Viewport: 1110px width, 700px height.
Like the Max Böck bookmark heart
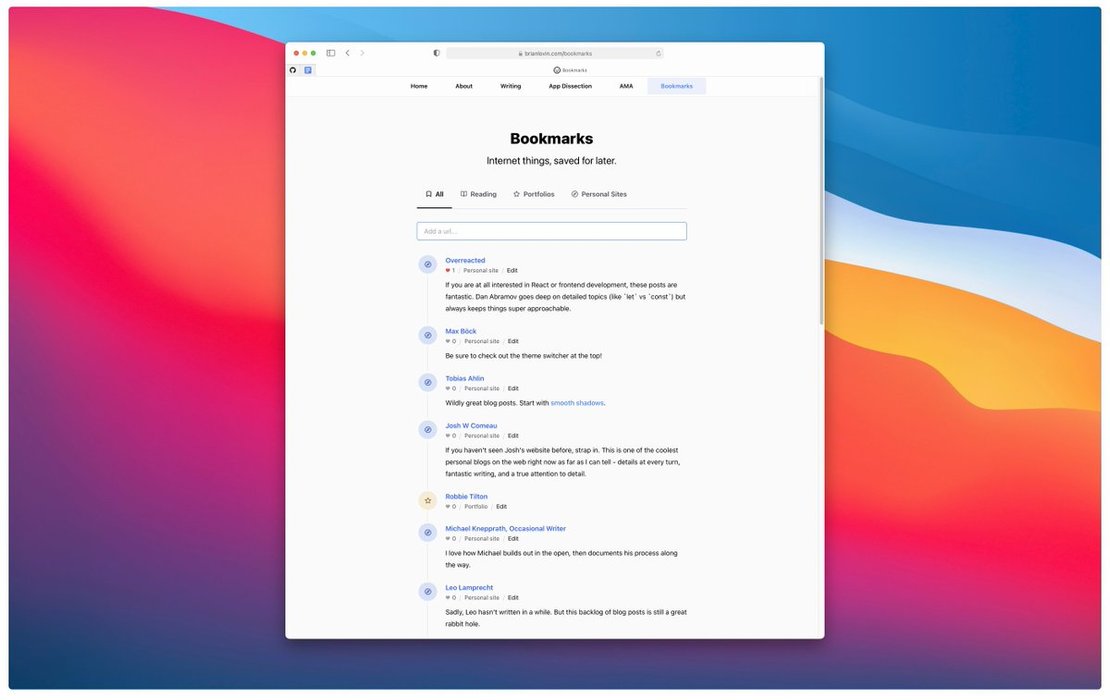(450, 341)
